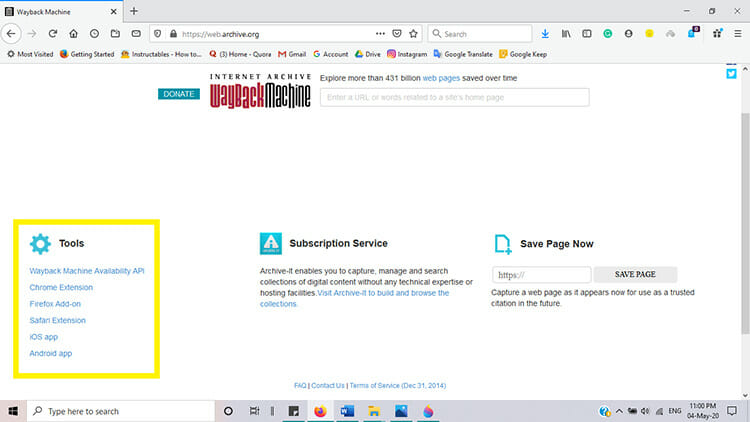Screen dimensions: 750x422
Task: Open Microsoft Word from taskbar
Action: coord(347,411)
